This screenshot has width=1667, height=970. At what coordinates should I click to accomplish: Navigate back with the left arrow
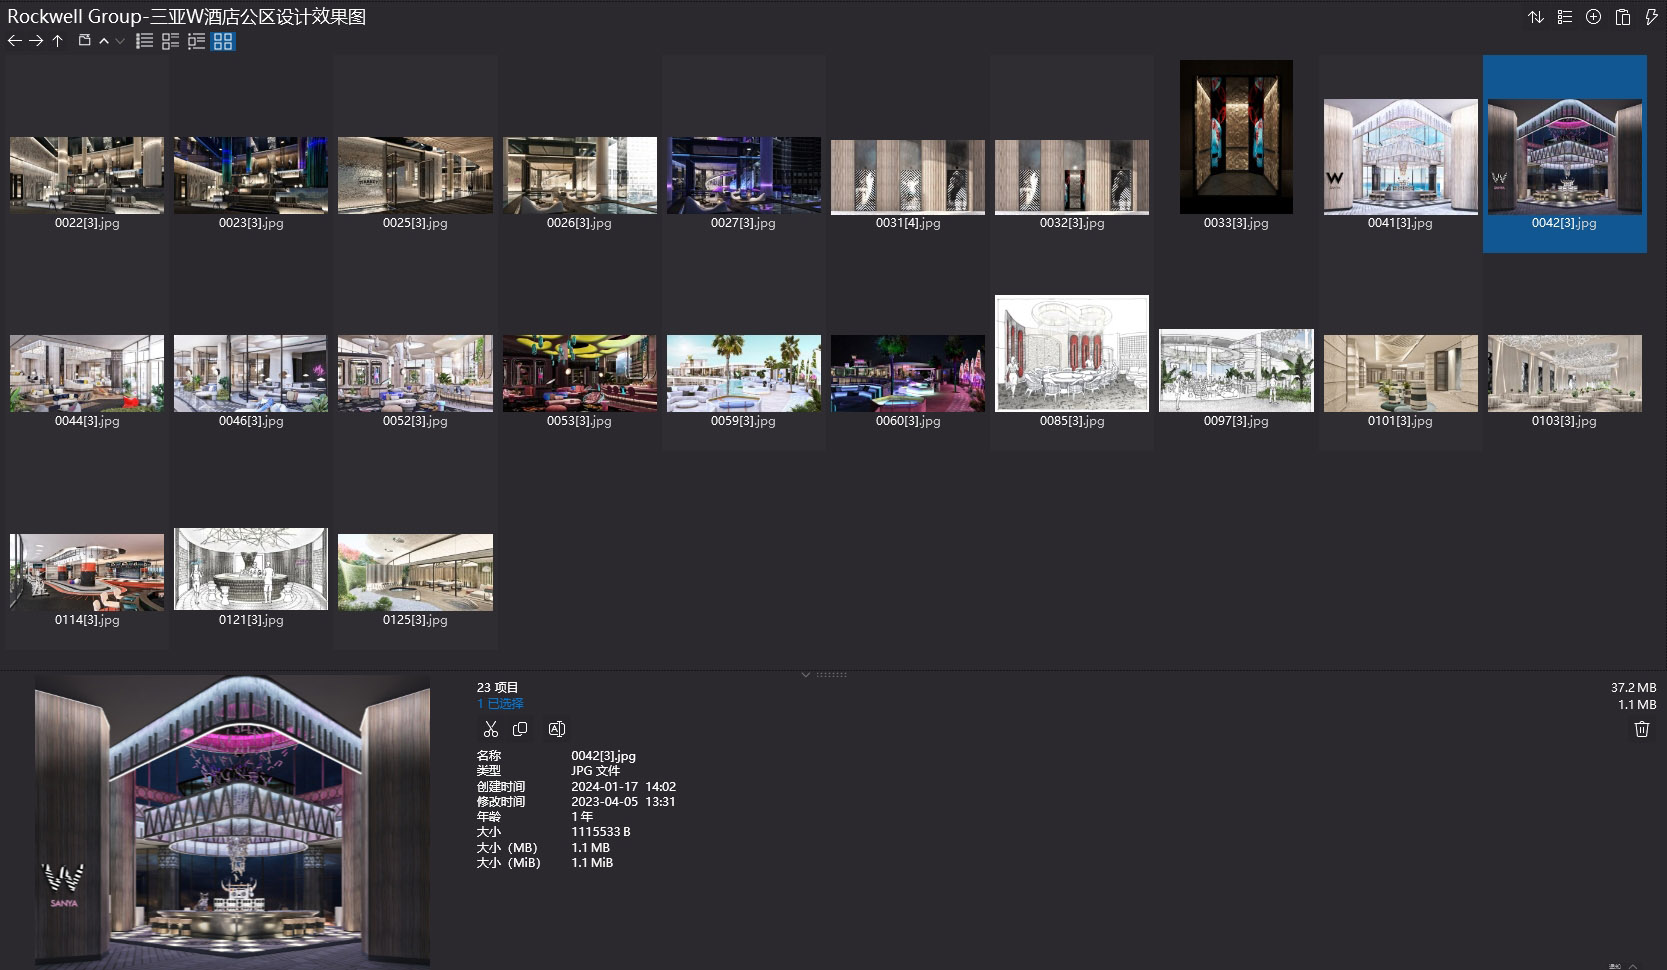14,41
